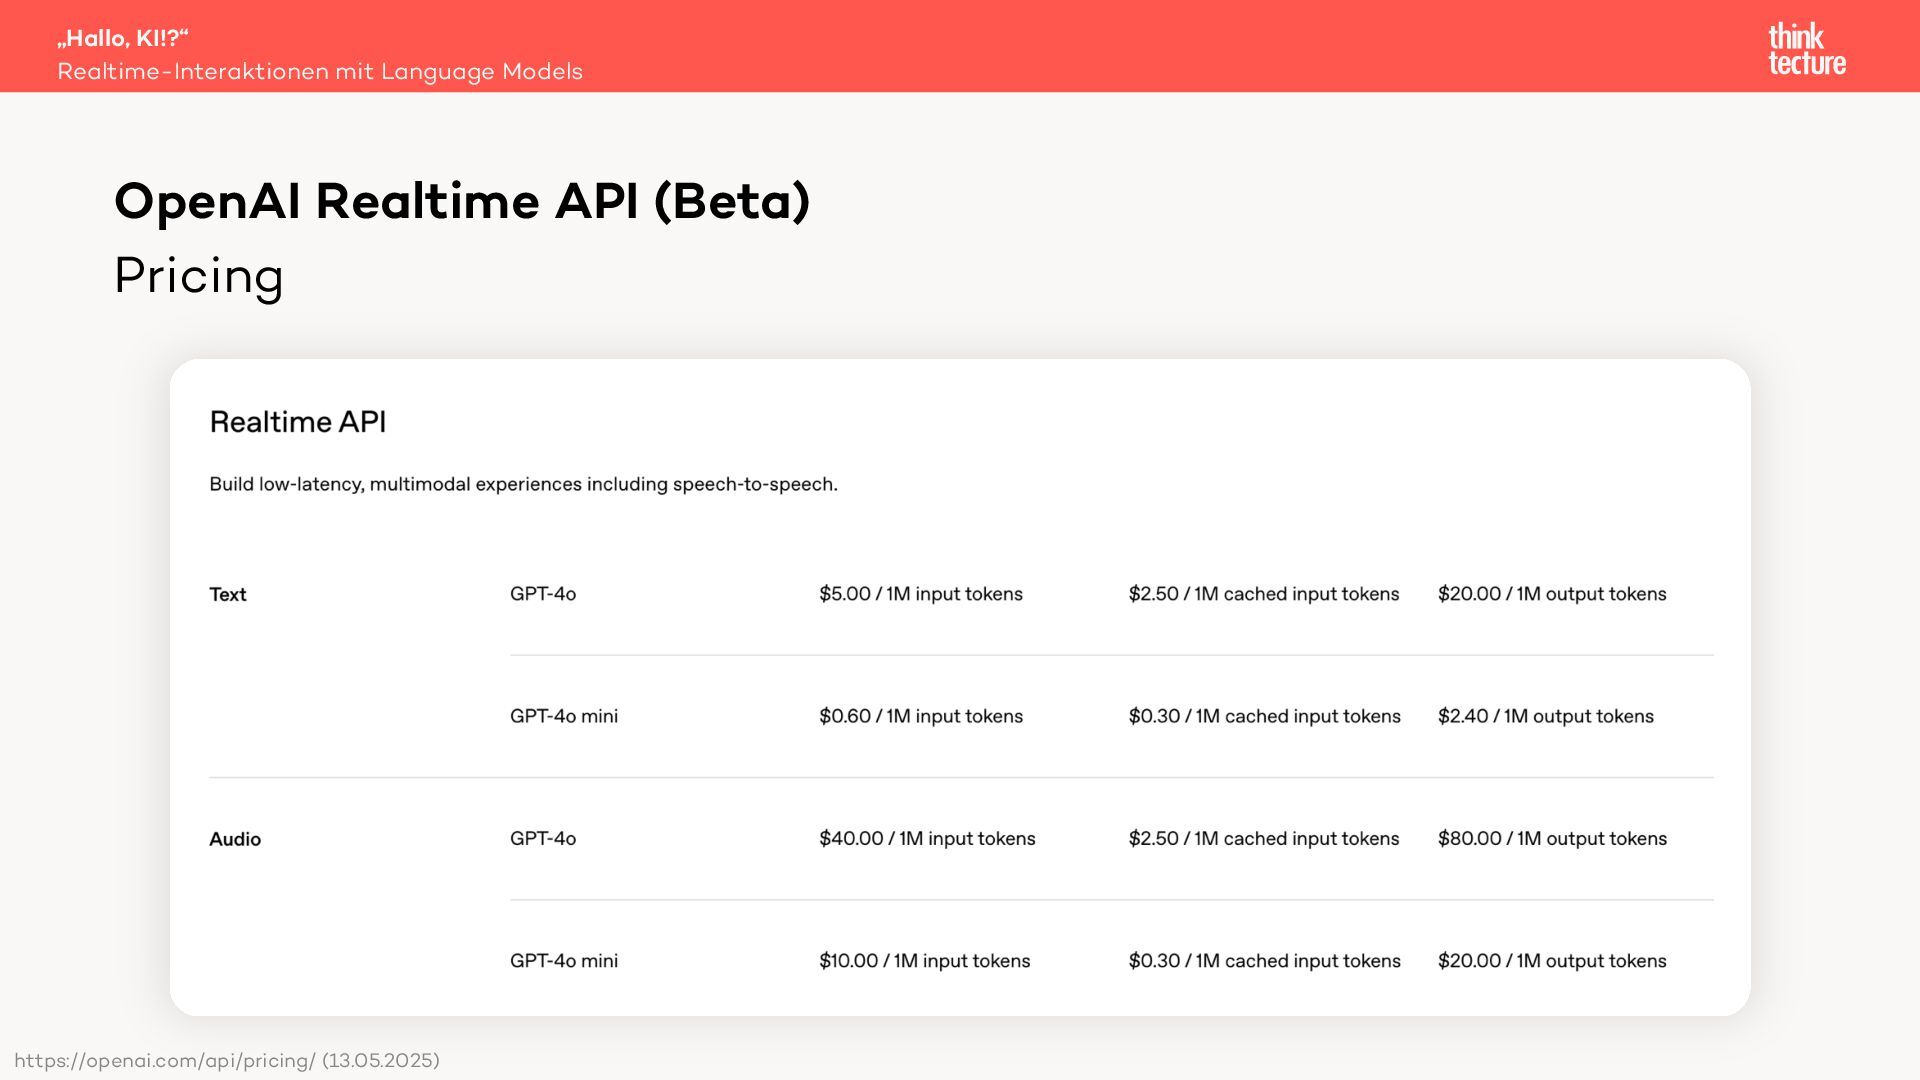This screenshot has width=1920, height=1080.
Task: Click the "Hallo, KI!?" header title
Action: 123,38
